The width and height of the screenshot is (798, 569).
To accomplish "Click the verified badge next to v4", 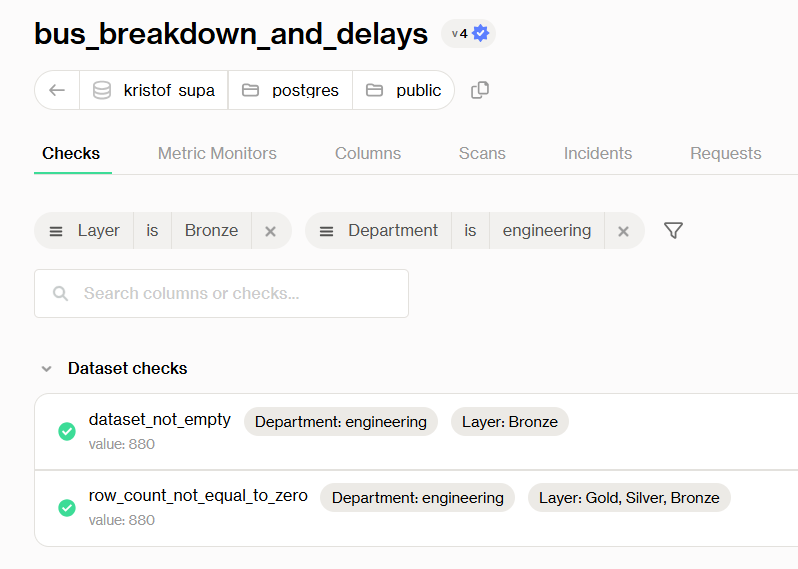I will click(x=481, y=33).
